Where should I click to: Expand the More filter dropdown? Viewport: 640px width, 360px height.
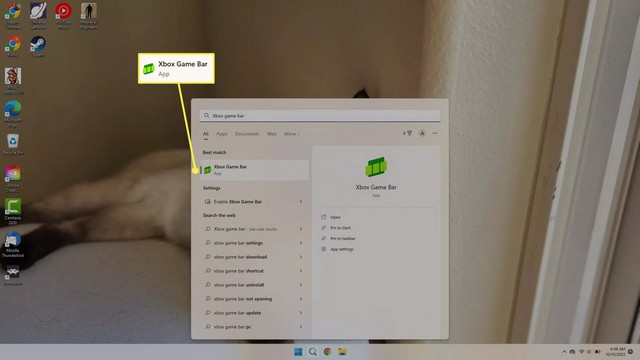click(x=292, y=134)
